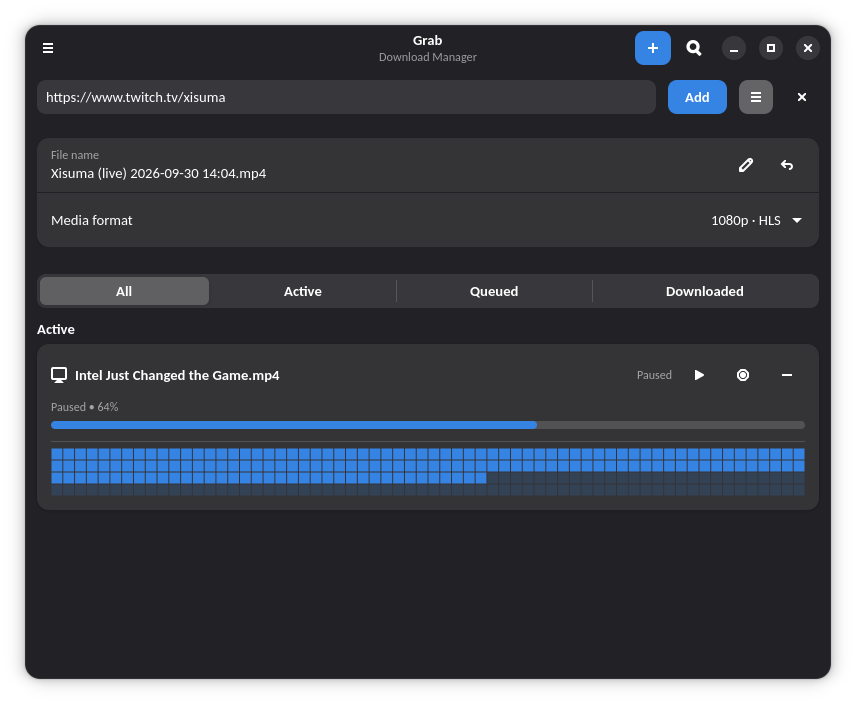Expand the Media format dropdown
Screen dimensions: 856x704
tap(756, 220)
